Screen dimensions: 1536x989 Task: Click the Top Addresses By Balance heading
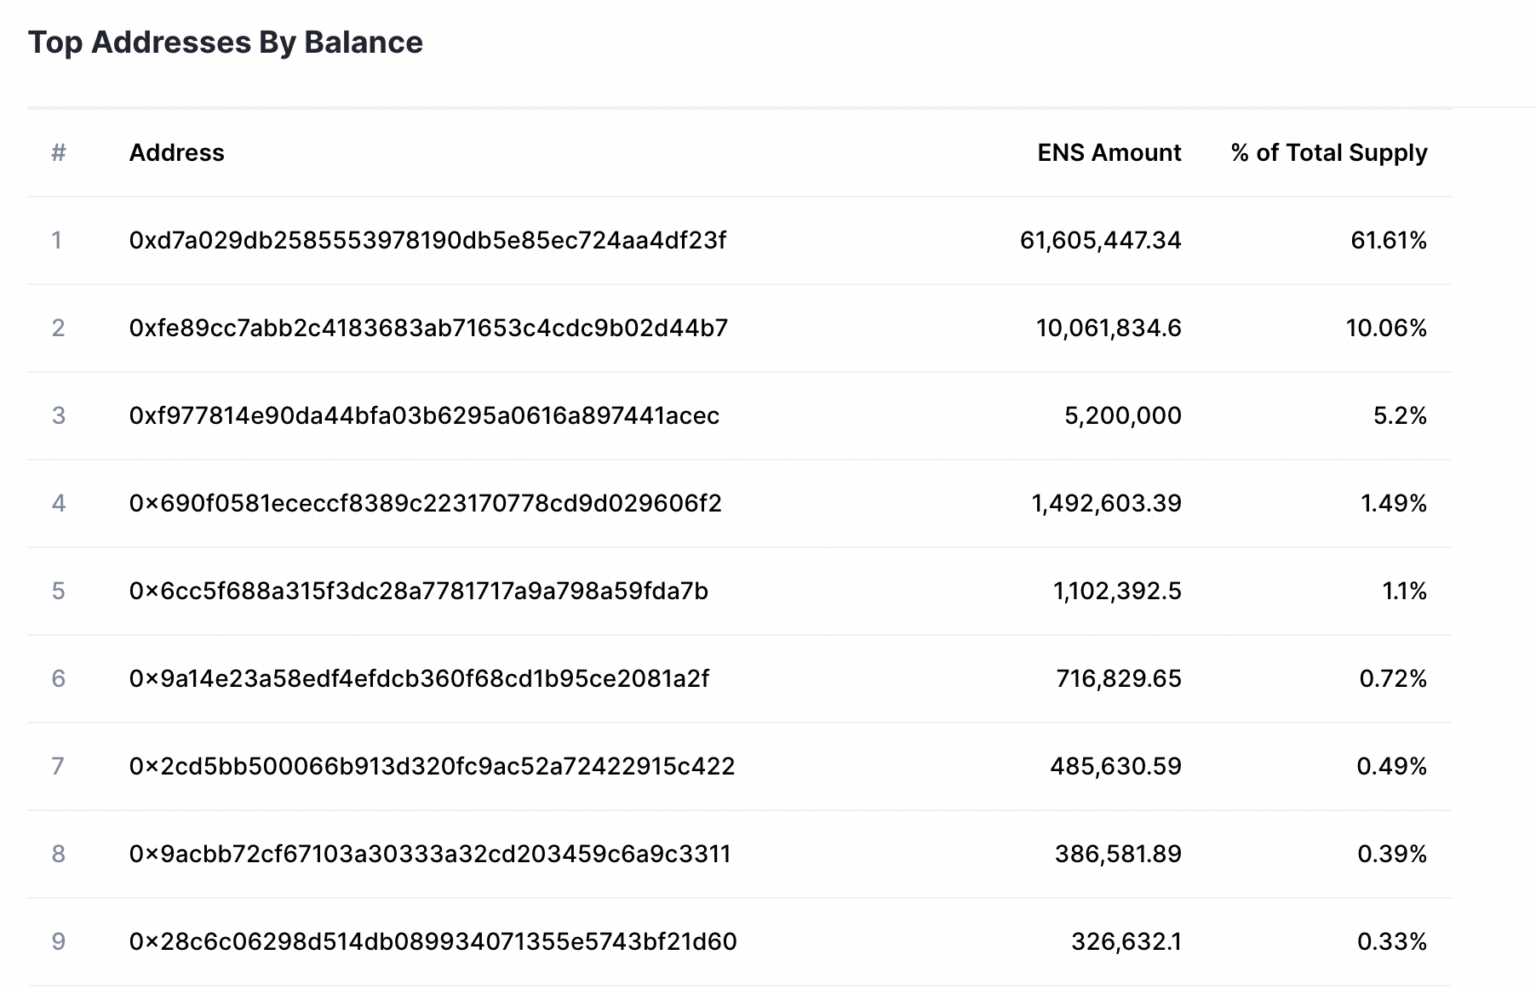(225, 42)
